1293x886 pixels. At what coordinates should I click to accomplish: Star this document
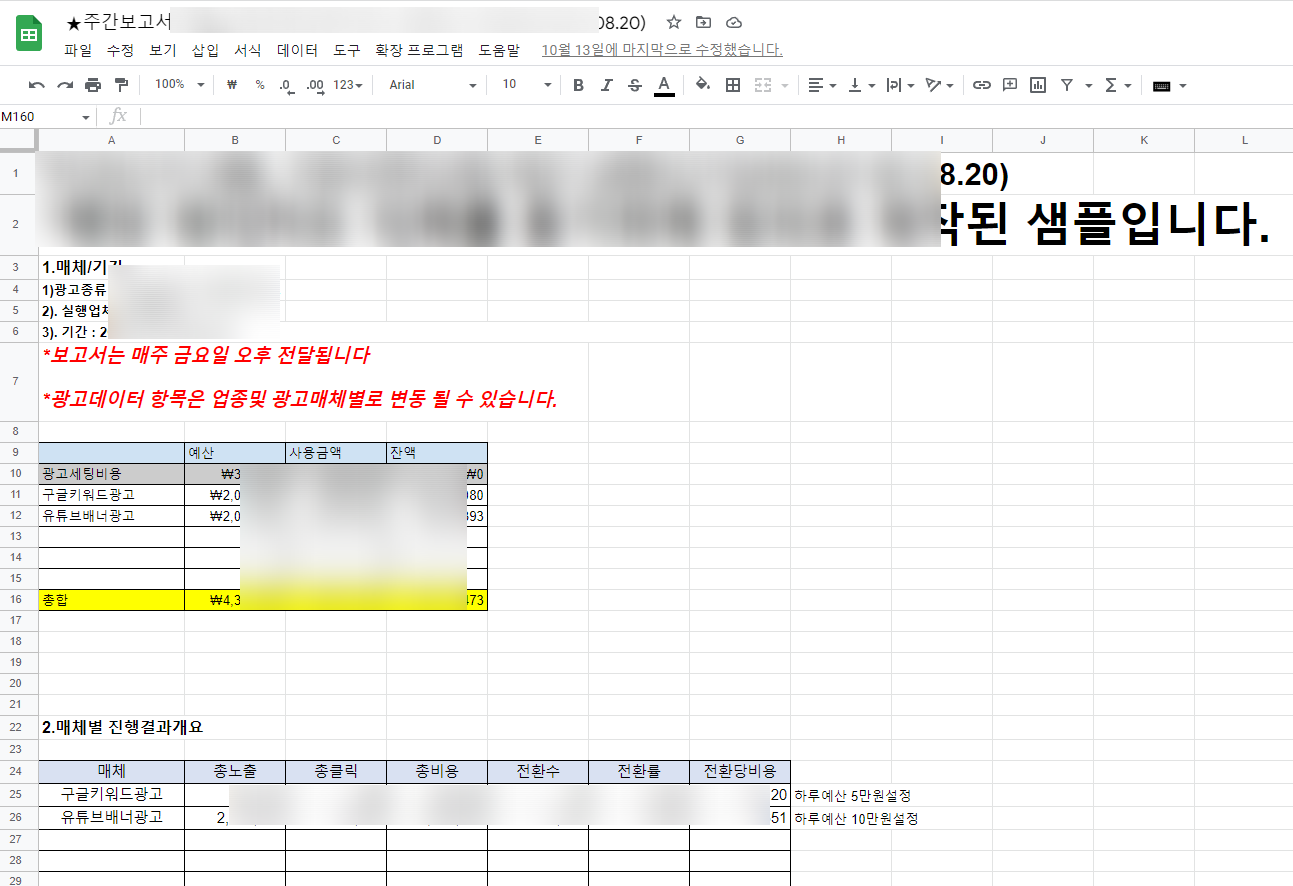674,22
